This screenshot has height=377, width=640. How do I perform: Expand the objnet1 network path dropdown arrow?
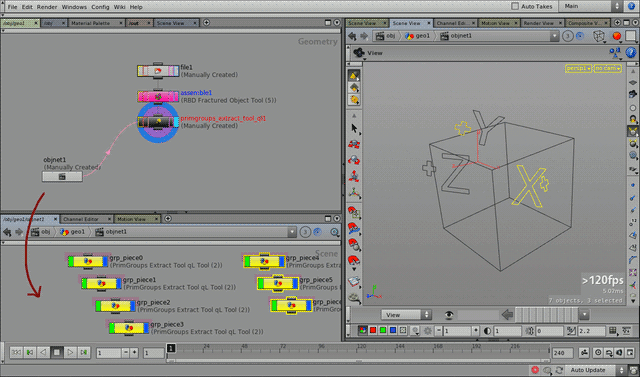click(x=291, y=232)
